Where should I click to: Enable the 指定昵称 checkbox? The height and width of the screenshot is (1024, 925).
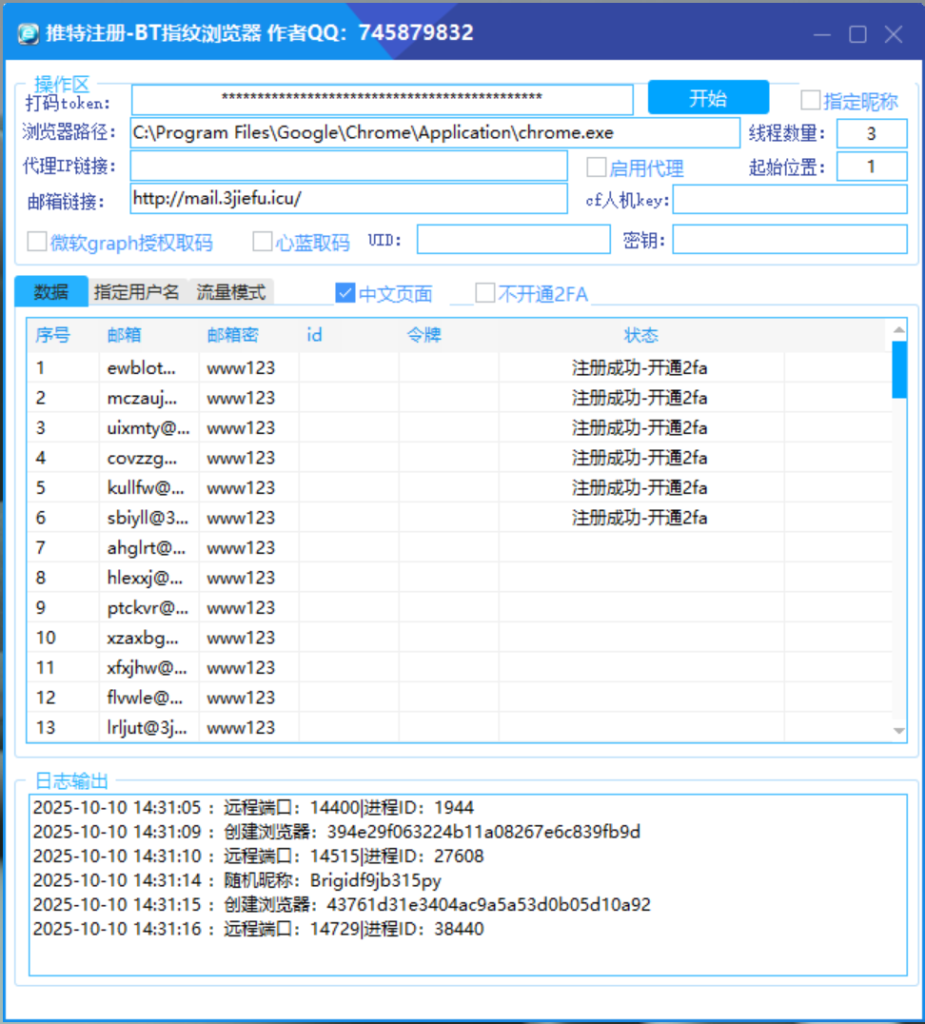pos(812,100)
